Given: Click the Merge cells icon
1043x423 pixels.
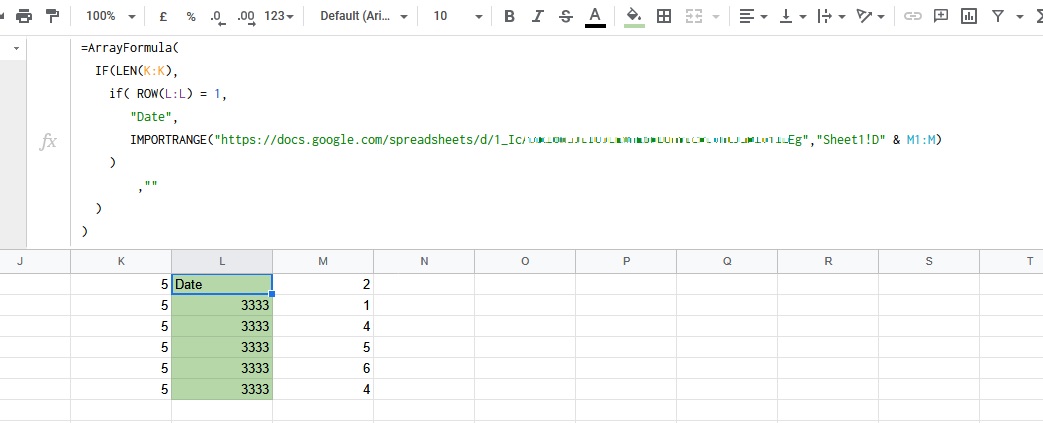Looking at the screenshot, I should [694, 17].
